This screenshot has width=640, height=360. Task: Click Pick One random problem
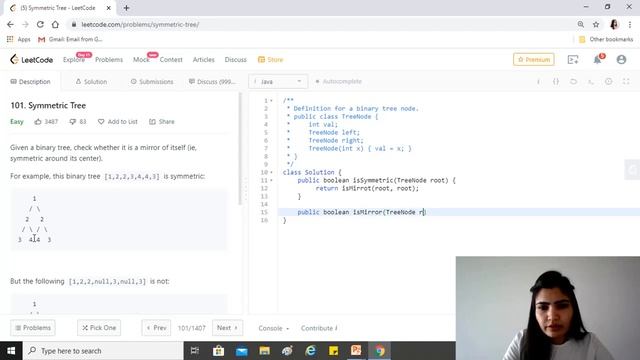99,328
